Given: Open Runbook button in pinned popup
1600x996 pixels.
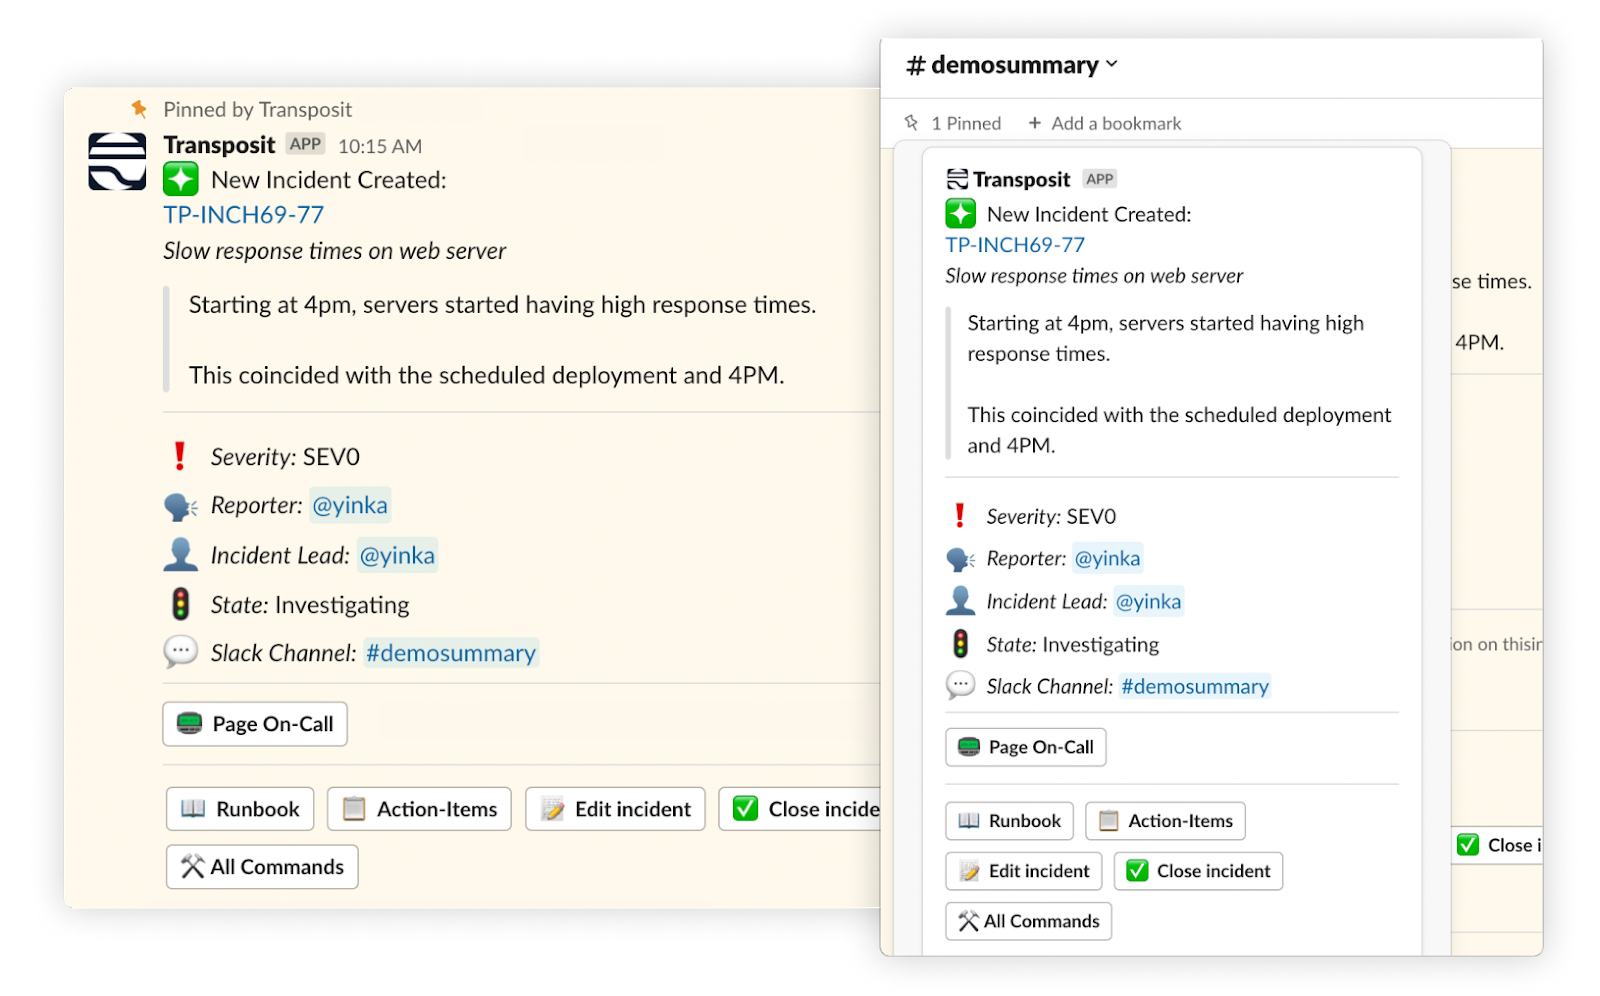Looking at the screenshot, I should coord(1009,821).
